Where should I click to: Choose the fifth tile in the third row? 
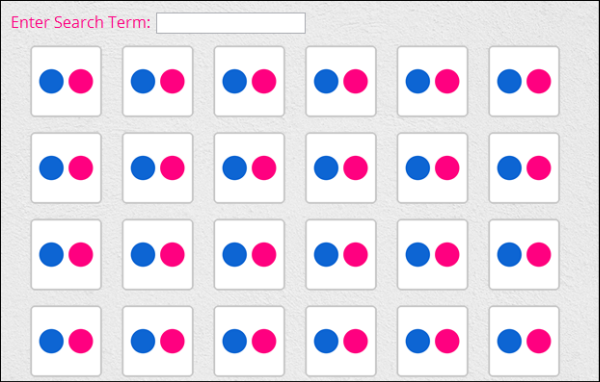point(432,254)
